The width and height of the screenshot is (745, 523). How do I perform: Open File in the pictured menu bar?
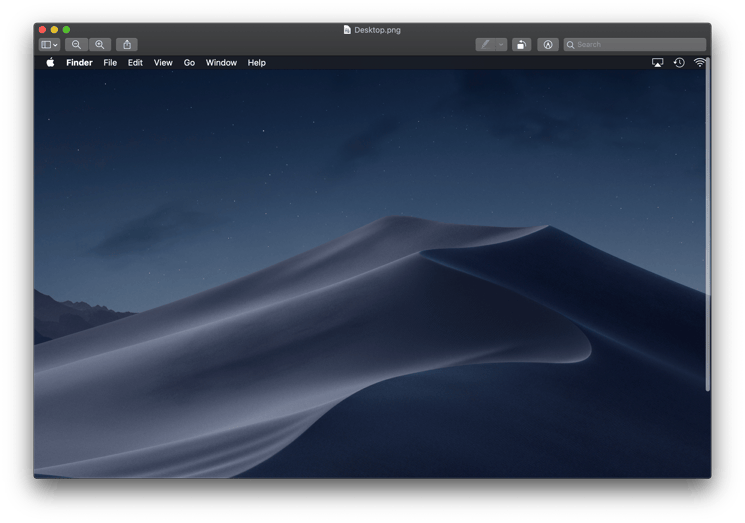coord(110,63)
